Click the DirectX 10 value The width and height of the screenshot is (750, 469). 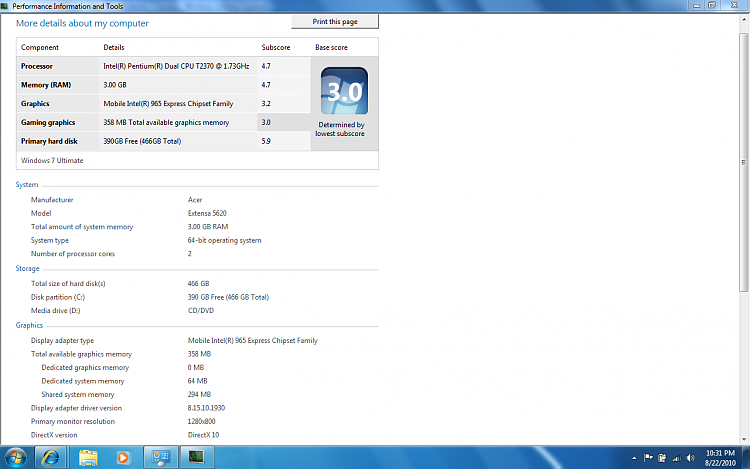(203, 435)
